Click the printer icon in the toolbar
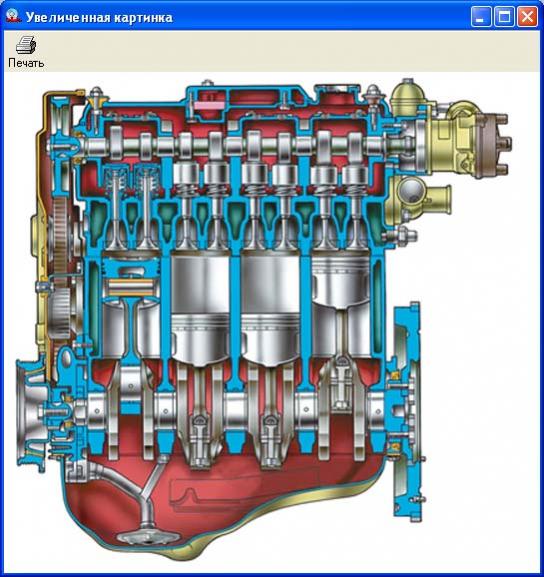This screenshot has height=577, width=544. pos(26,45)
